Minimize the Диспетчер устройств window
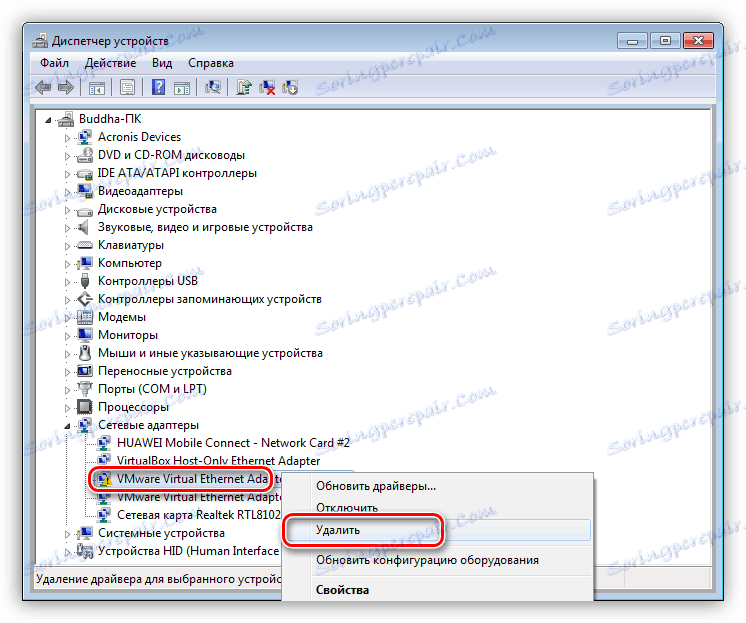Image resolution: width=746 pixels, height=623 pixels. pos(632,41)
